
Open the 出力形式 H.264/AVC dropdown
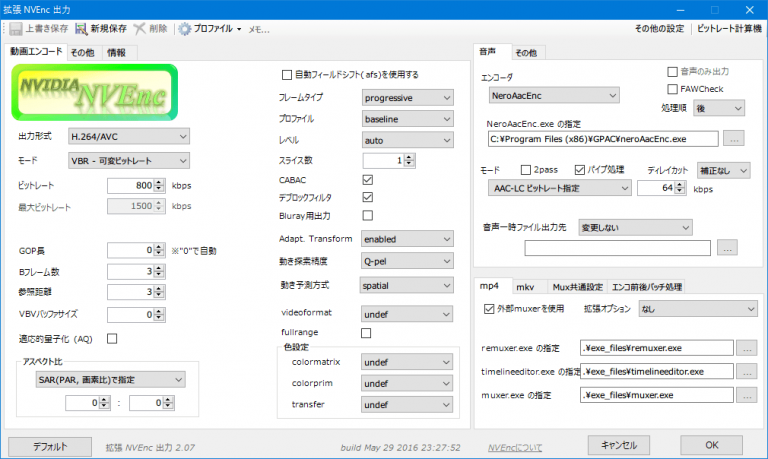129,137
